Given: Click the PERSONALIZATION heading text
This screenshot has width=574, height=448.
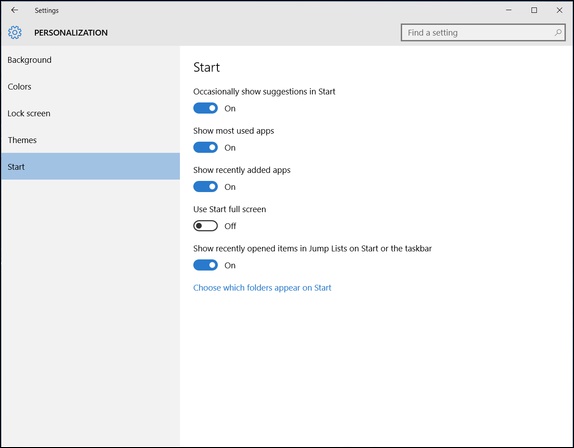Looking at the screenshot, I should click(71, 33).
